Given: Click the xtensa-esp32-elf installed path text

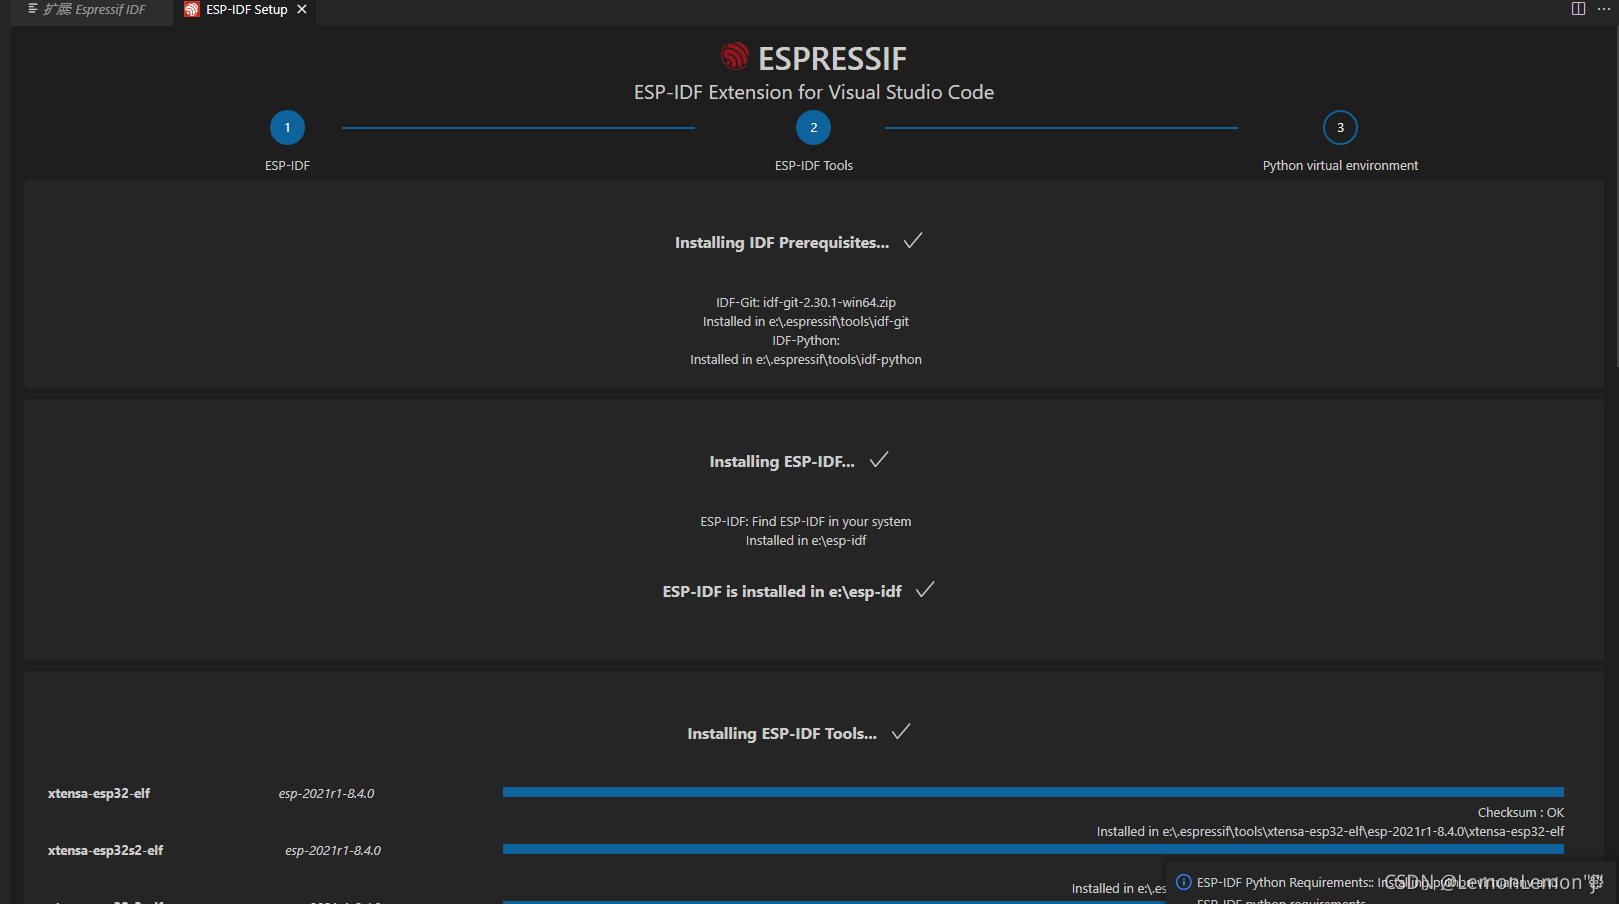Looking at the screenshot, I should coord(1330,832).
